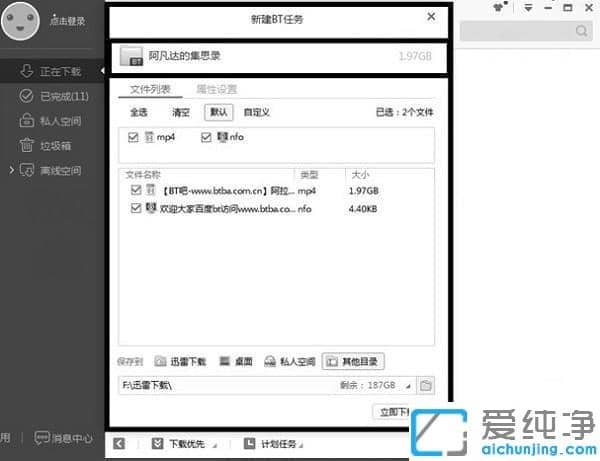Open 私人空间 in the sidebar
Viewport: 600px width, 461px height.
point(51,121)
